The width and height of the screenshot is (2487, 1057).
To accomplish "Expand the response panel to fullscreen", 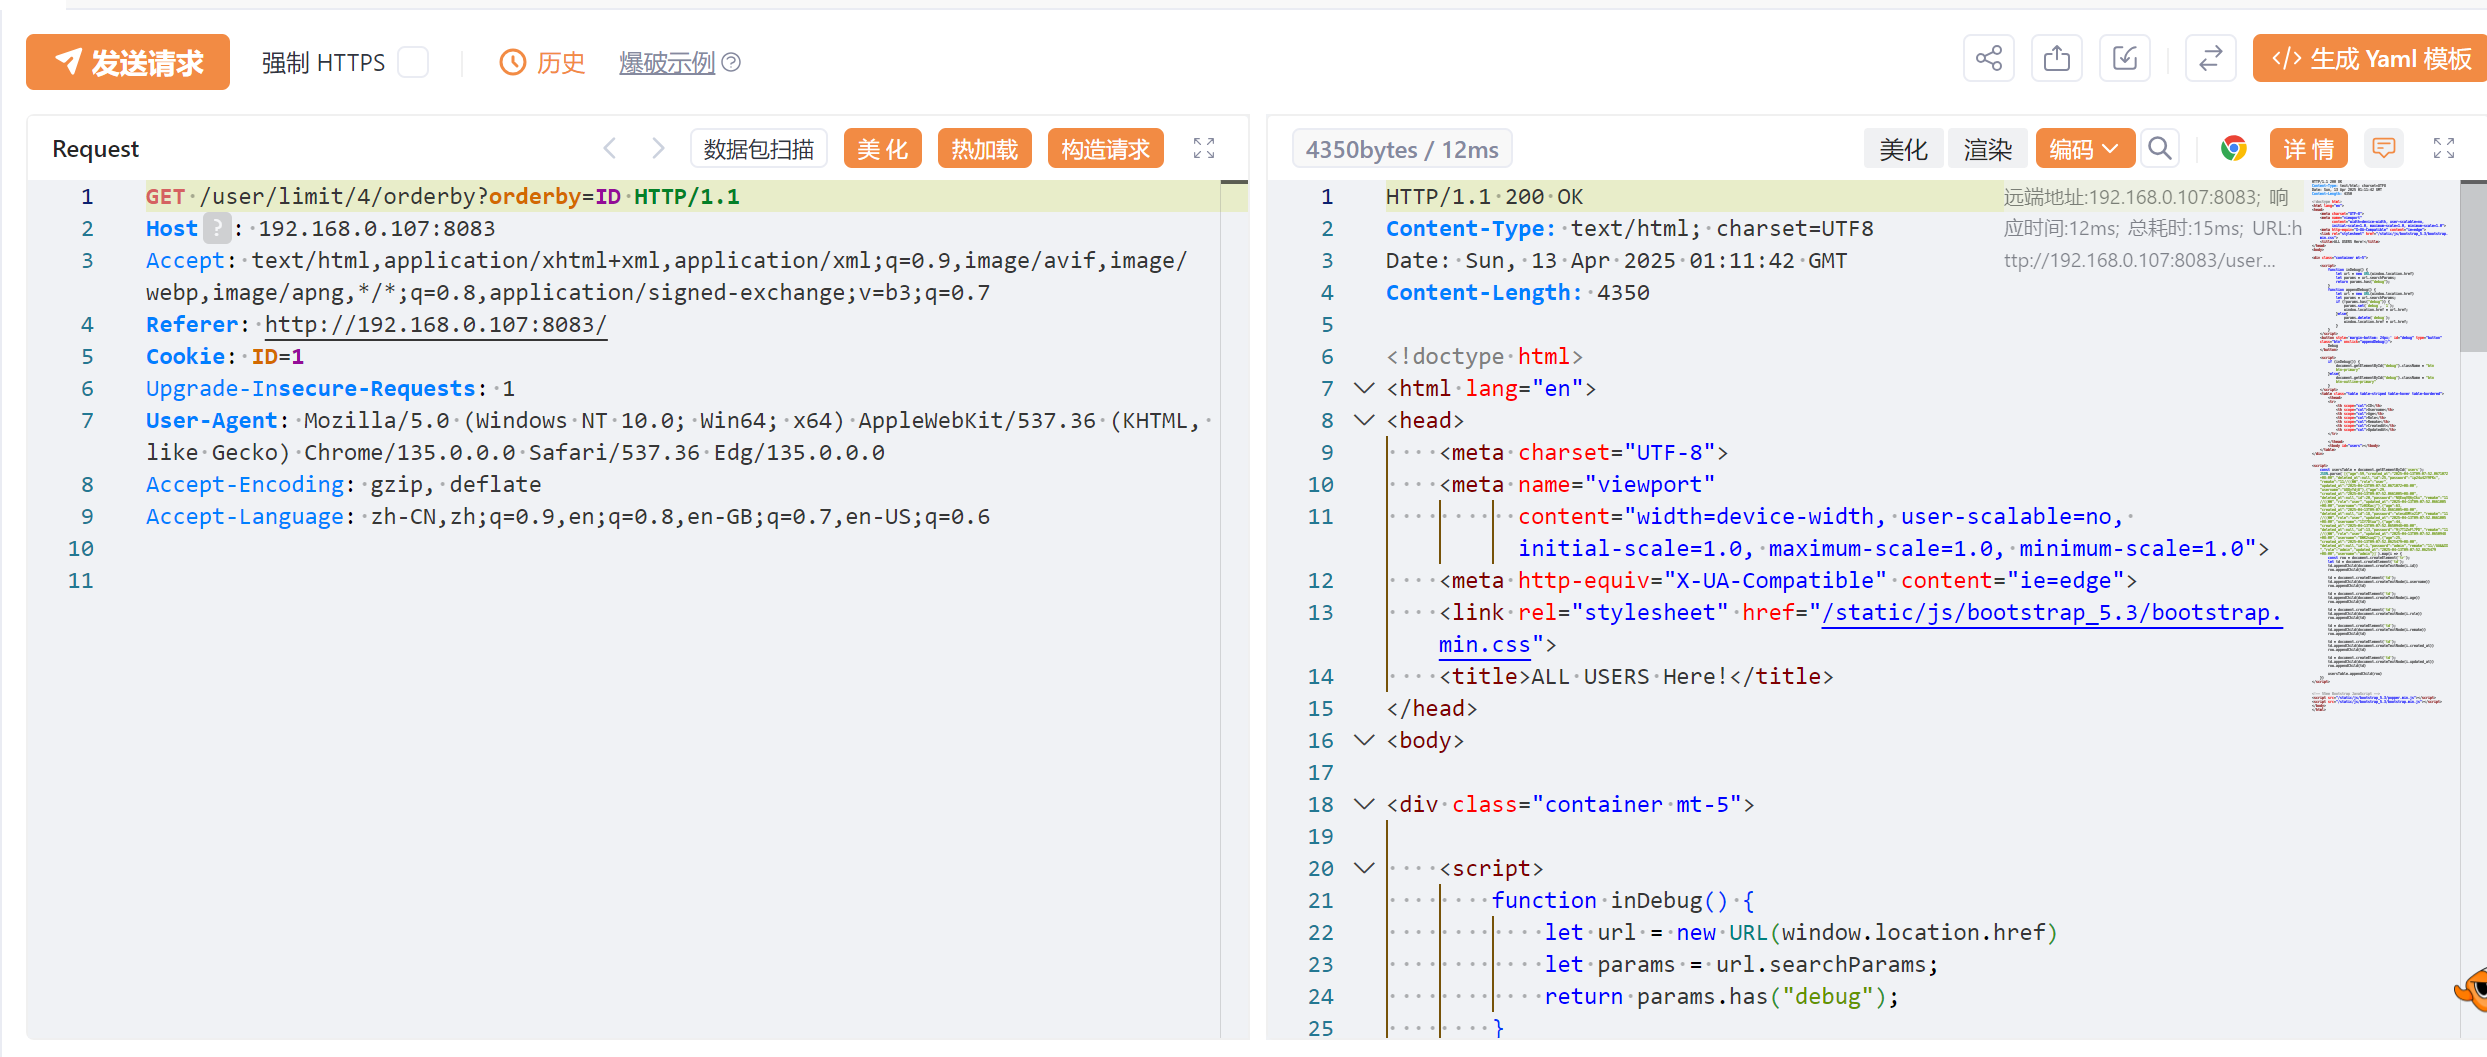I will [x=2443, y=149].
